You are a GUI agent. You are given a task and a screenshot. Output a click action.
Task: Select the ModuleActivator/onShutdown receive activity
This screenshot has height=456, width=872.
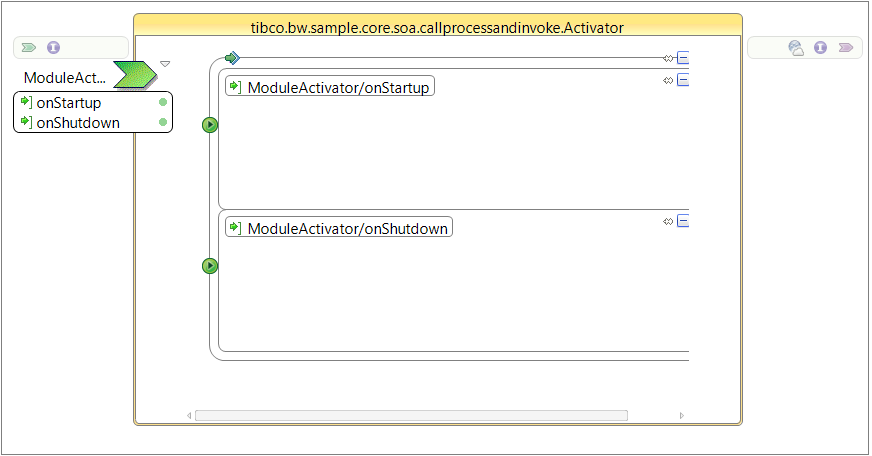click(339, 227)
